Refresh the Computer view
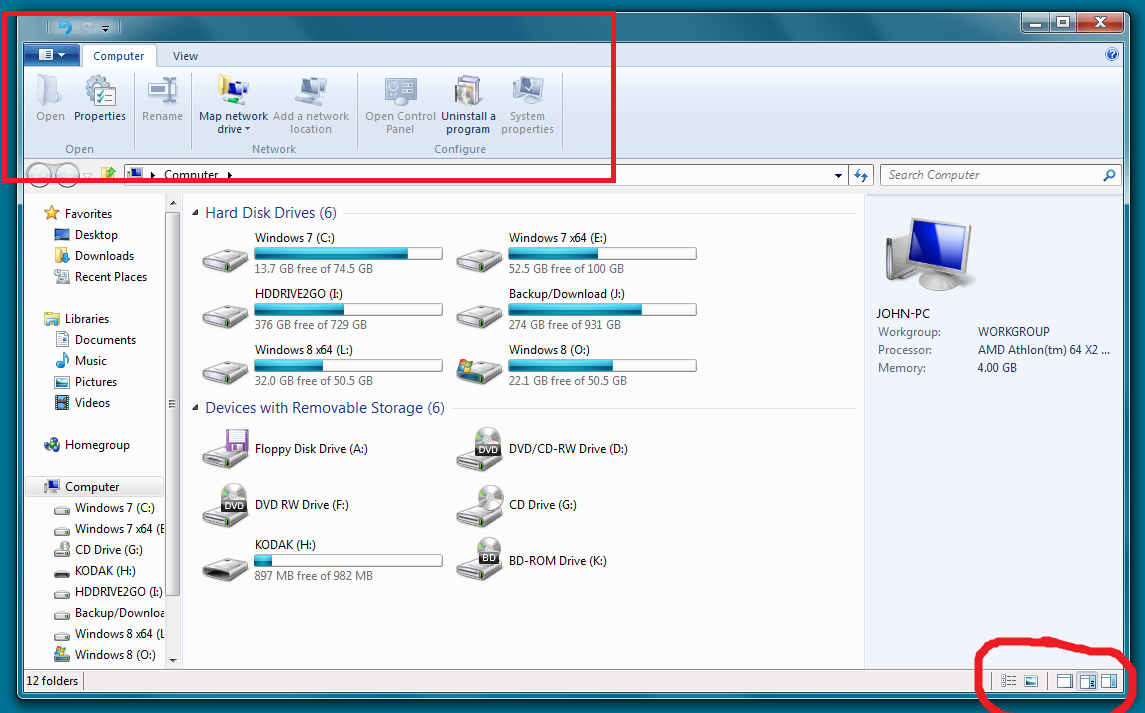The width and height of the screenshot is (1145, 713). tap(861, 174)
